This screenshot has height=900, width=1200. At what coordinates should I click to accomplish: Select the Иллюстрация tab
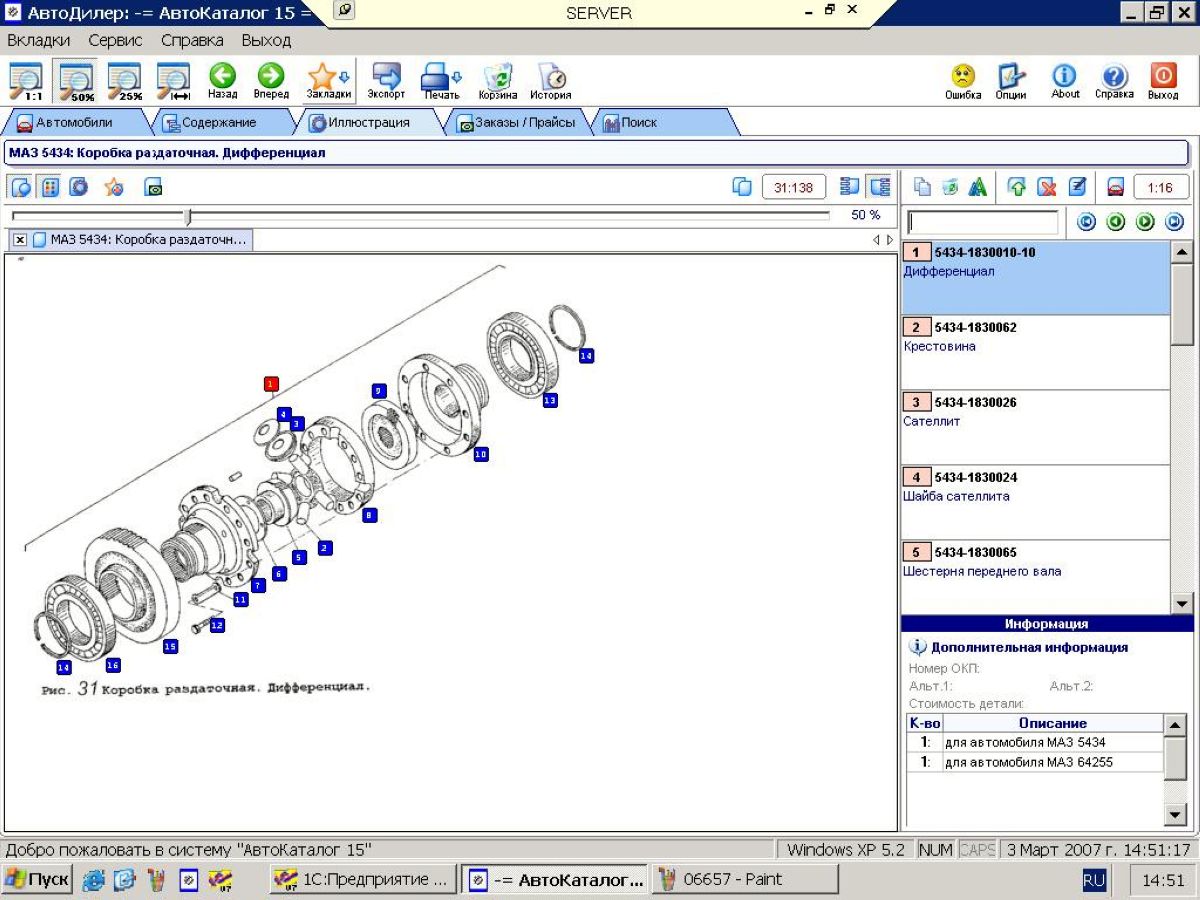[368, 122]
